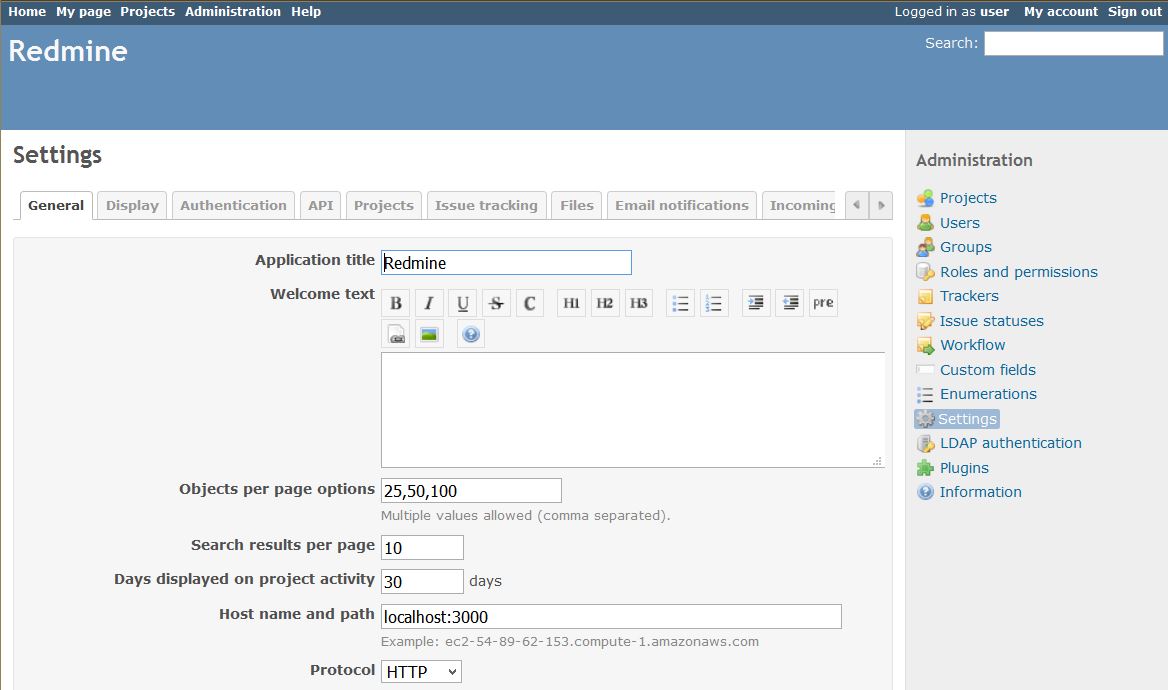Click inside the Welcome text area

coord(632,410)
